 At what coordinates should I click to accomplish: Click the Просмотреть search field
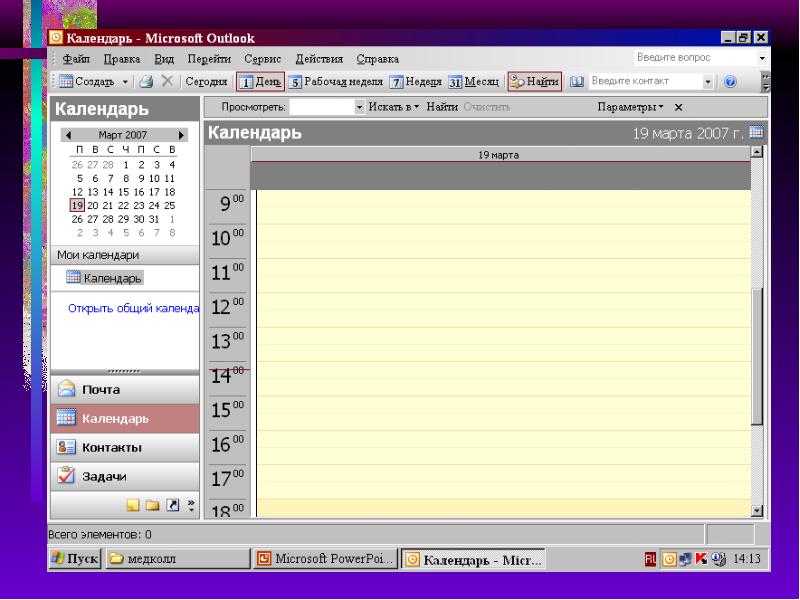pos(321,107)
